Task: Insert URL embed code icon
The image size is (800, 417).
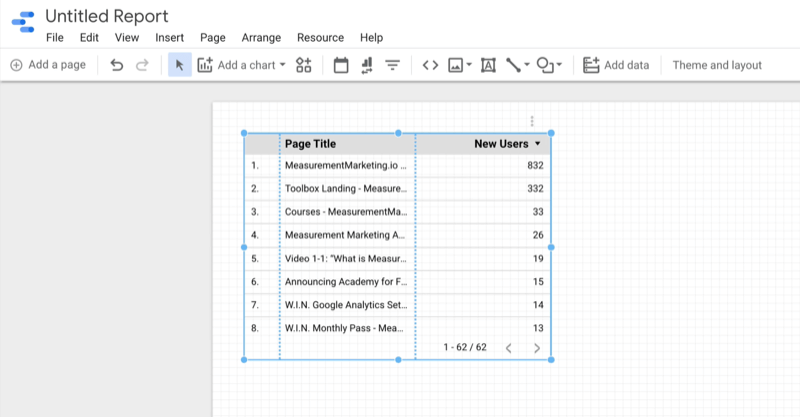Action: point(430,65)
